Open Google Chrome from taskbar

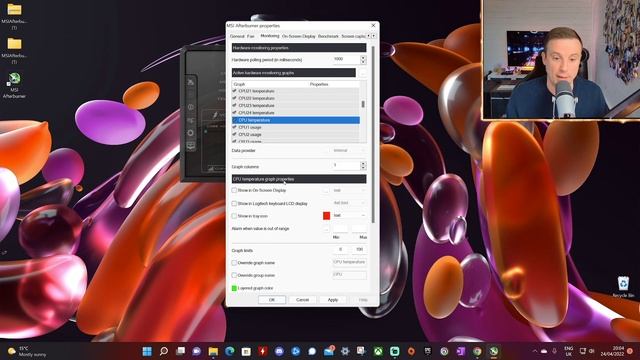[477, 351]
